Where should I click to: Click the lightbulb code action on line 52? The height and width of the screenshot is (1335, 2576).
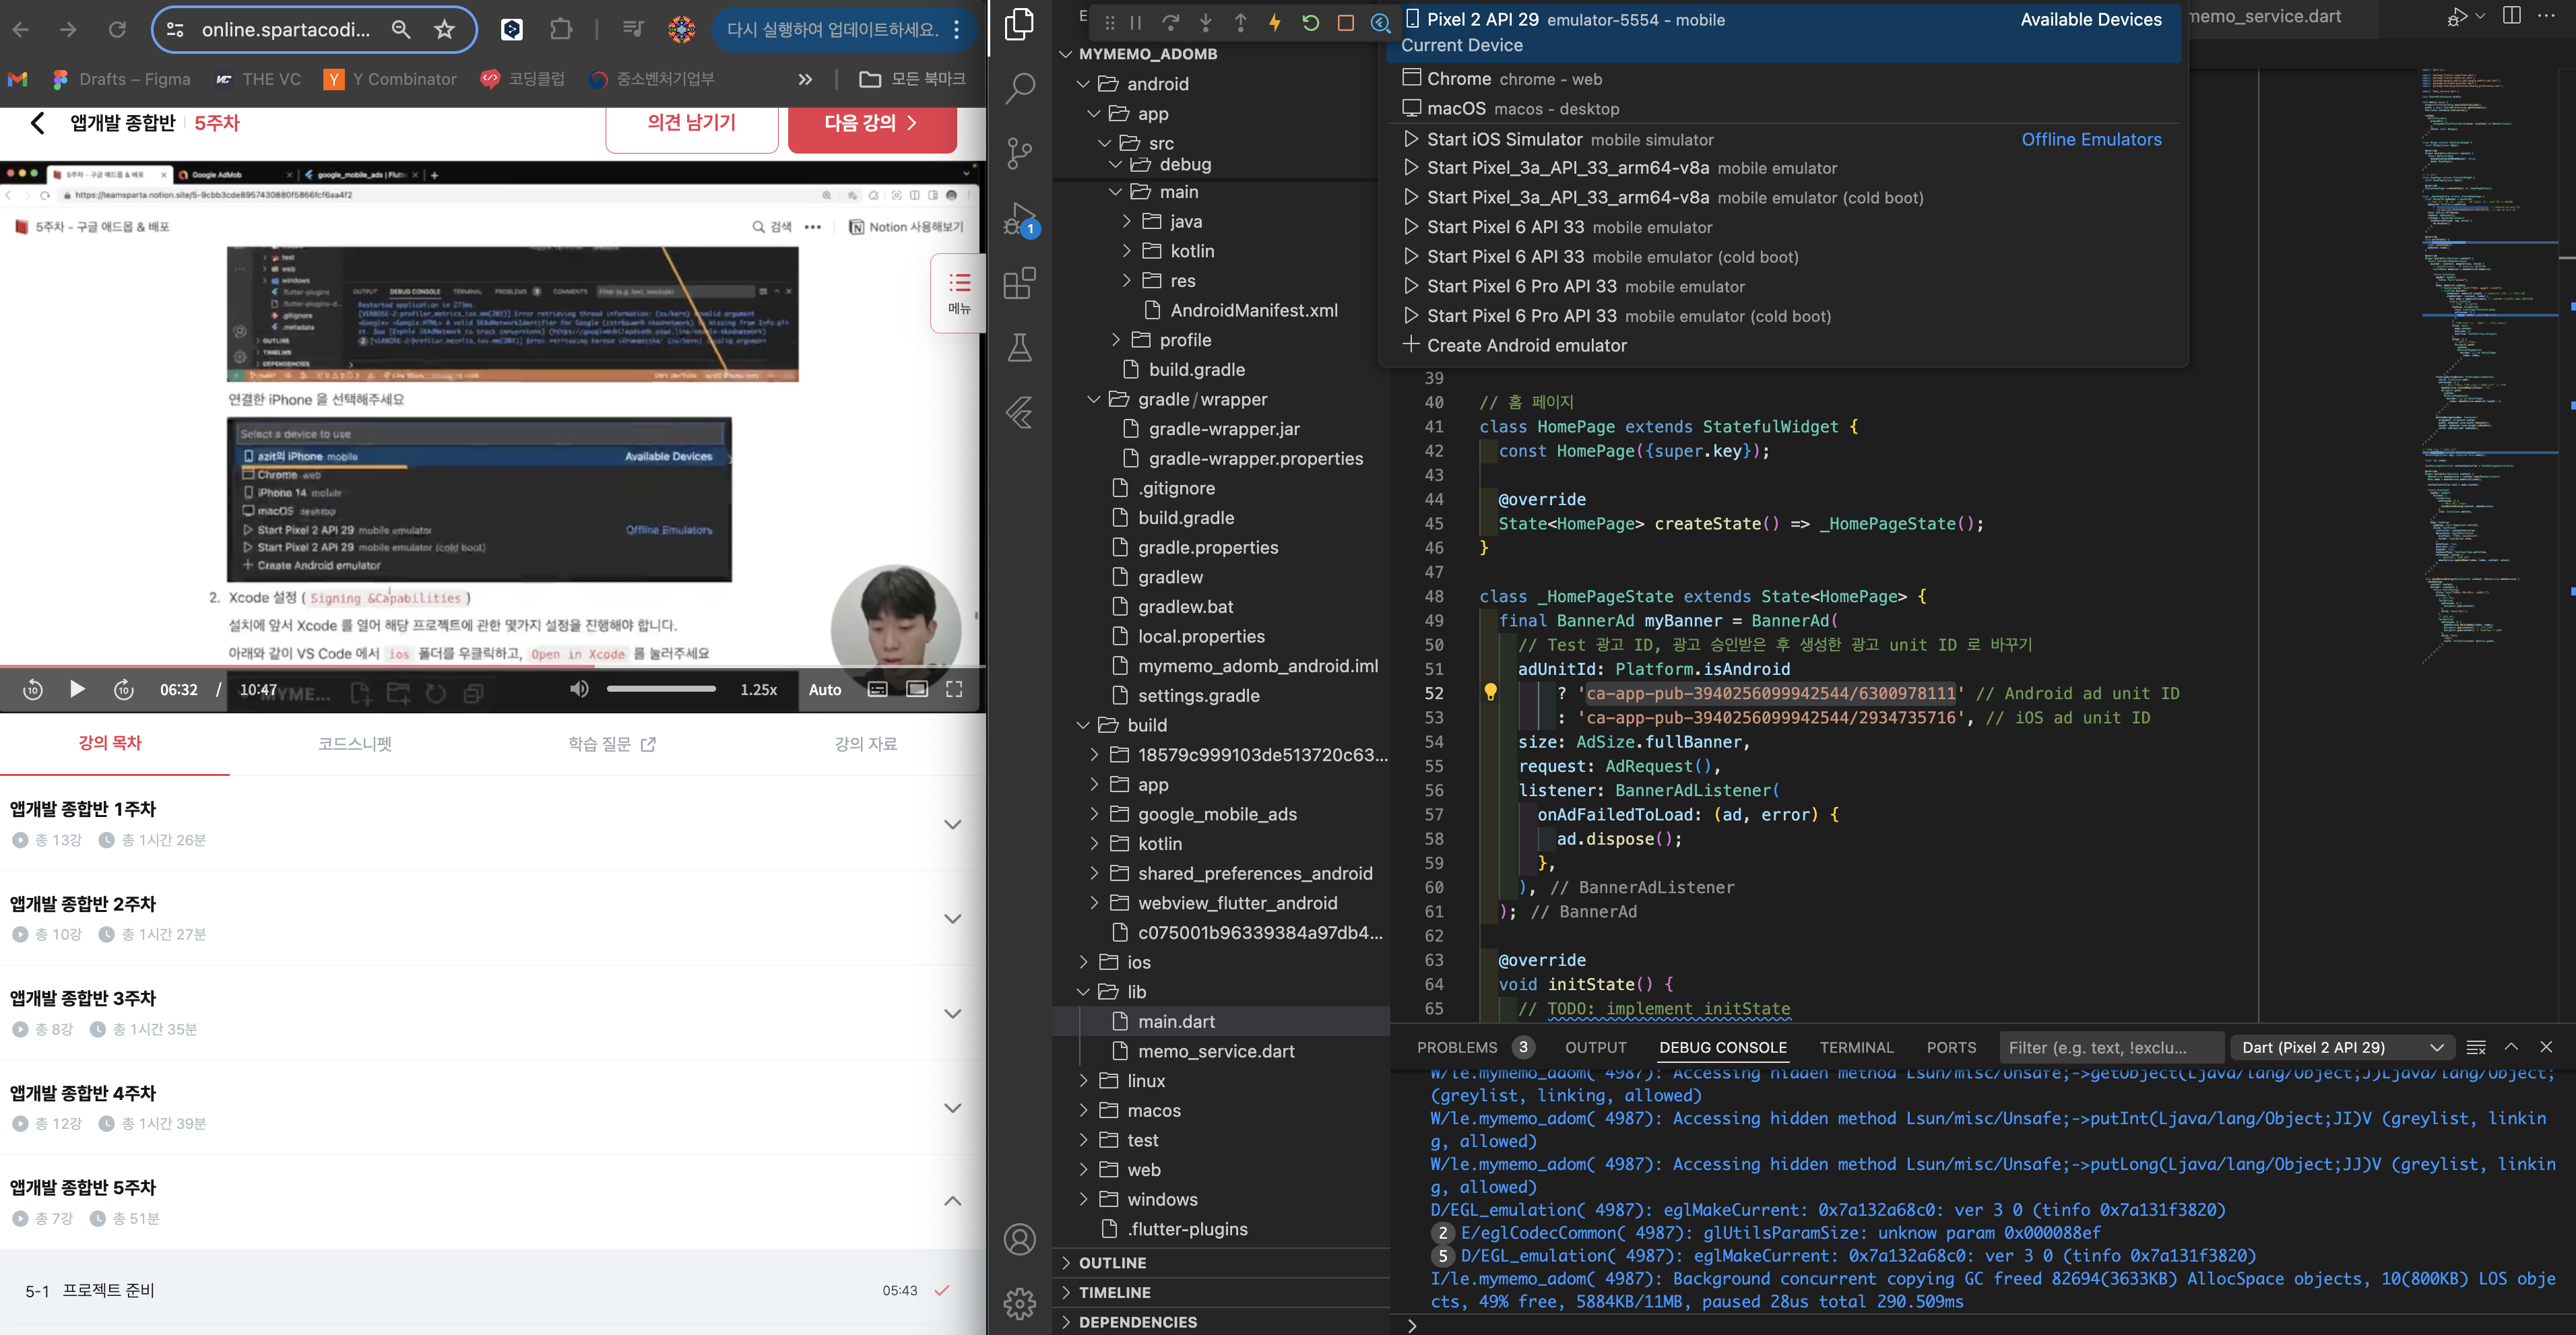[x=1490, y=692]
